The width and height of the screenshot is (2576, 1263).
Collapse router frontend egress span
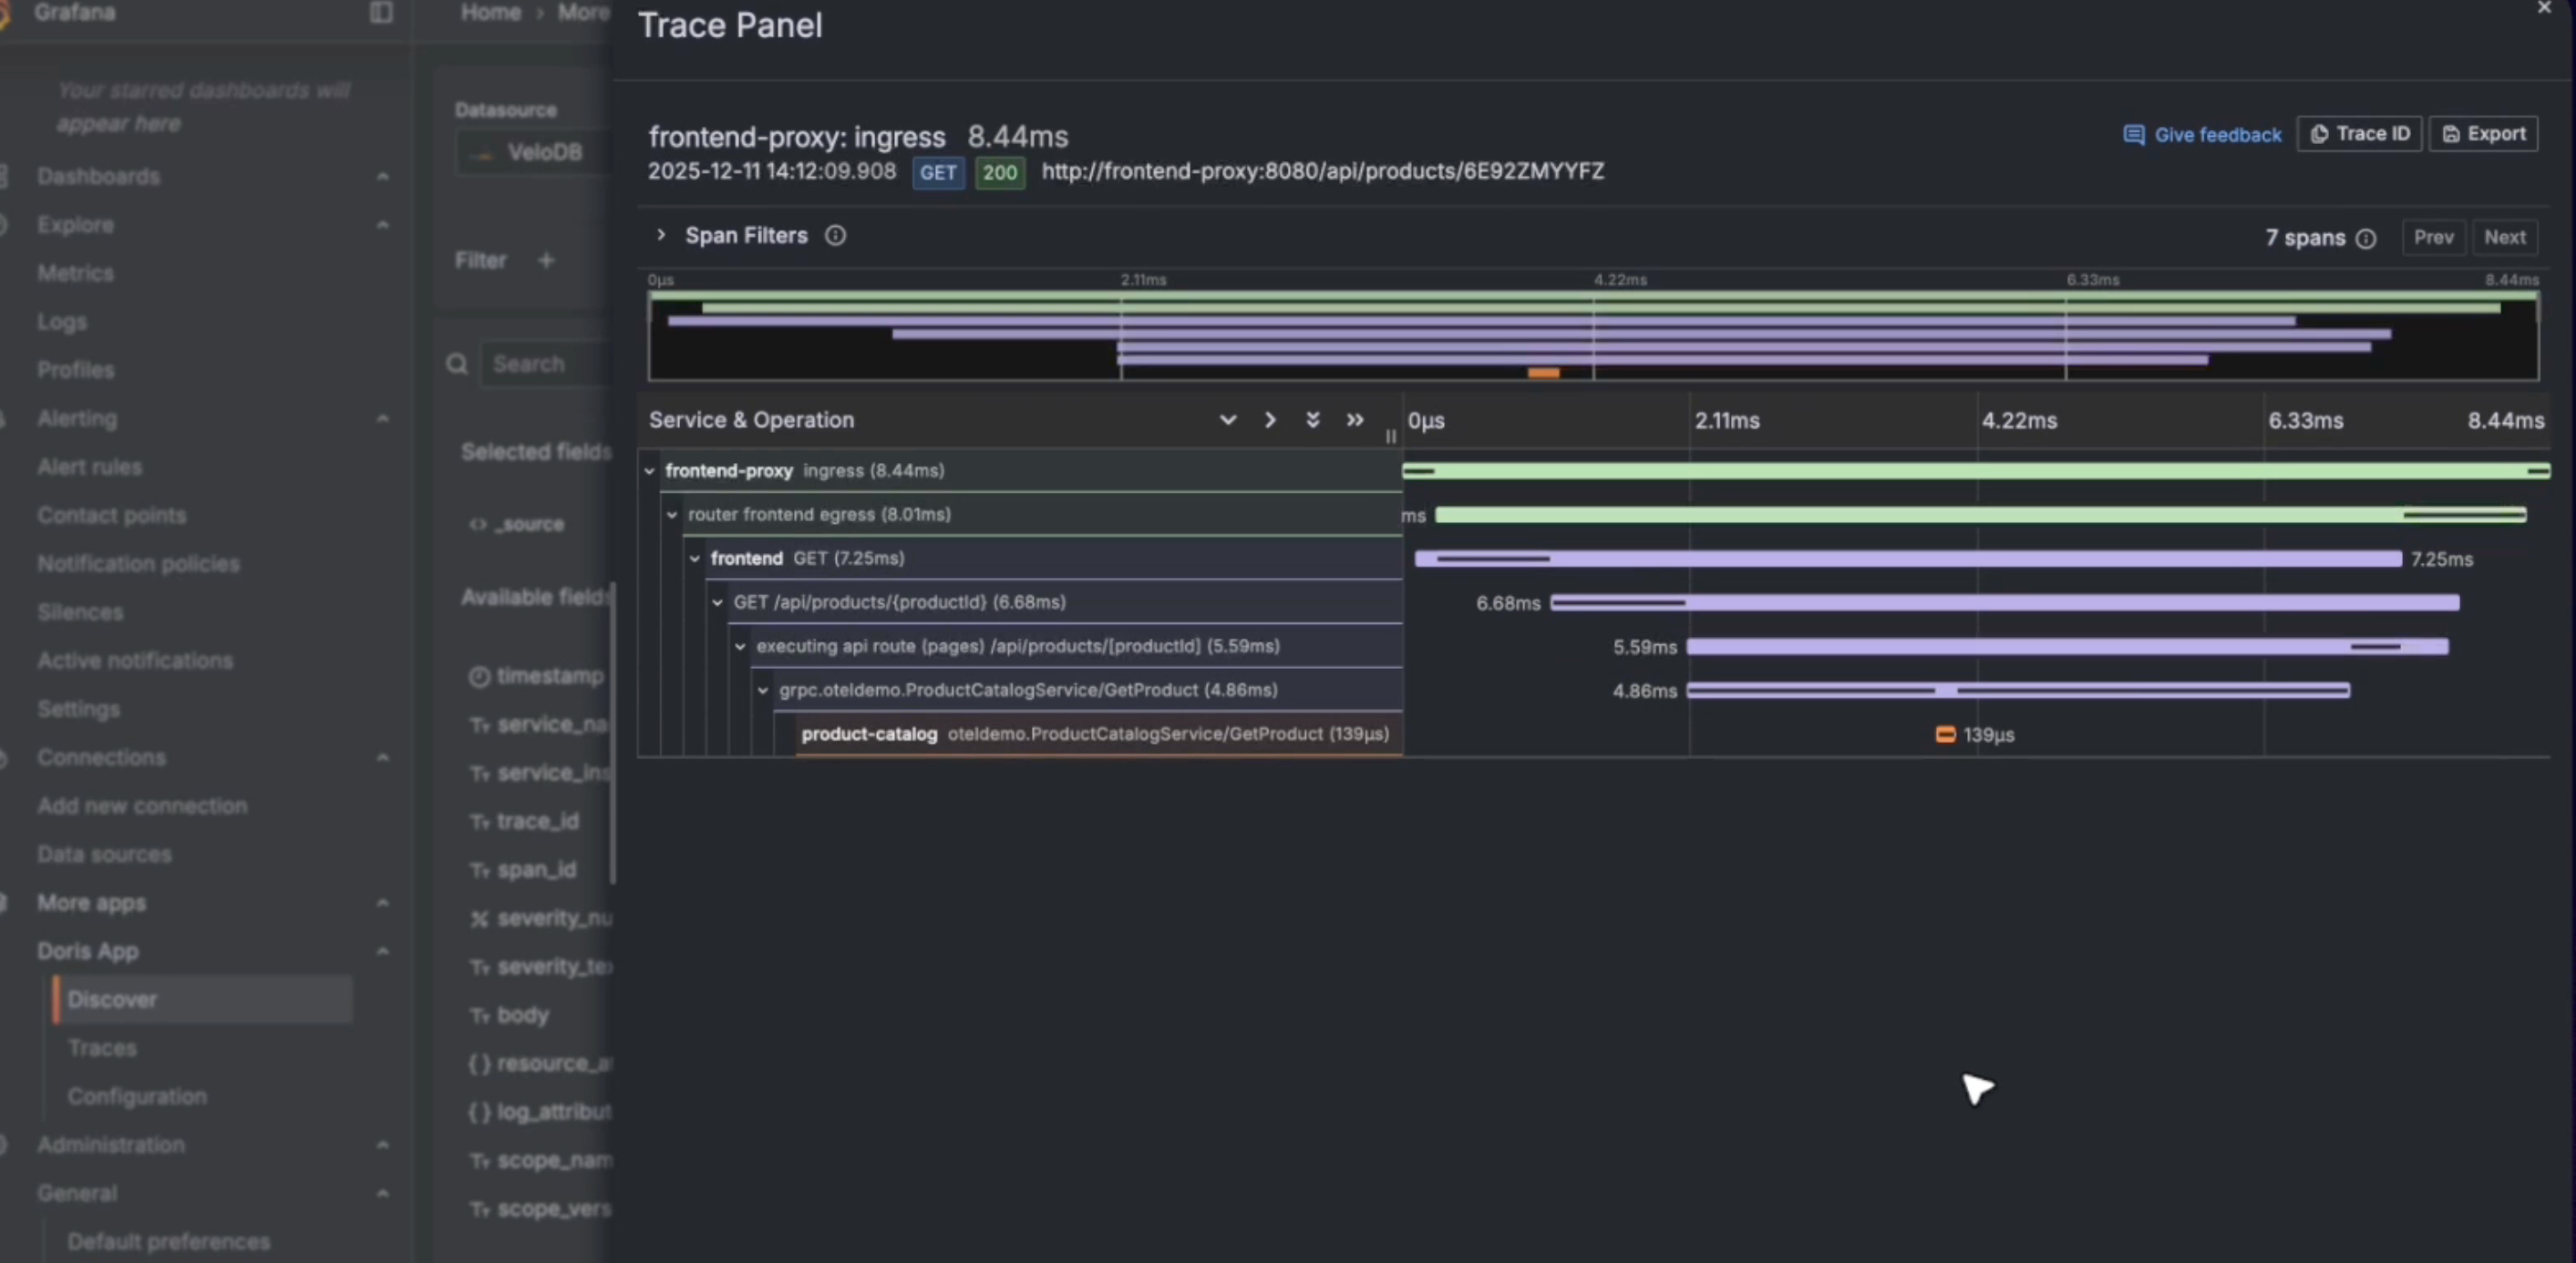[x=672, y=515]
